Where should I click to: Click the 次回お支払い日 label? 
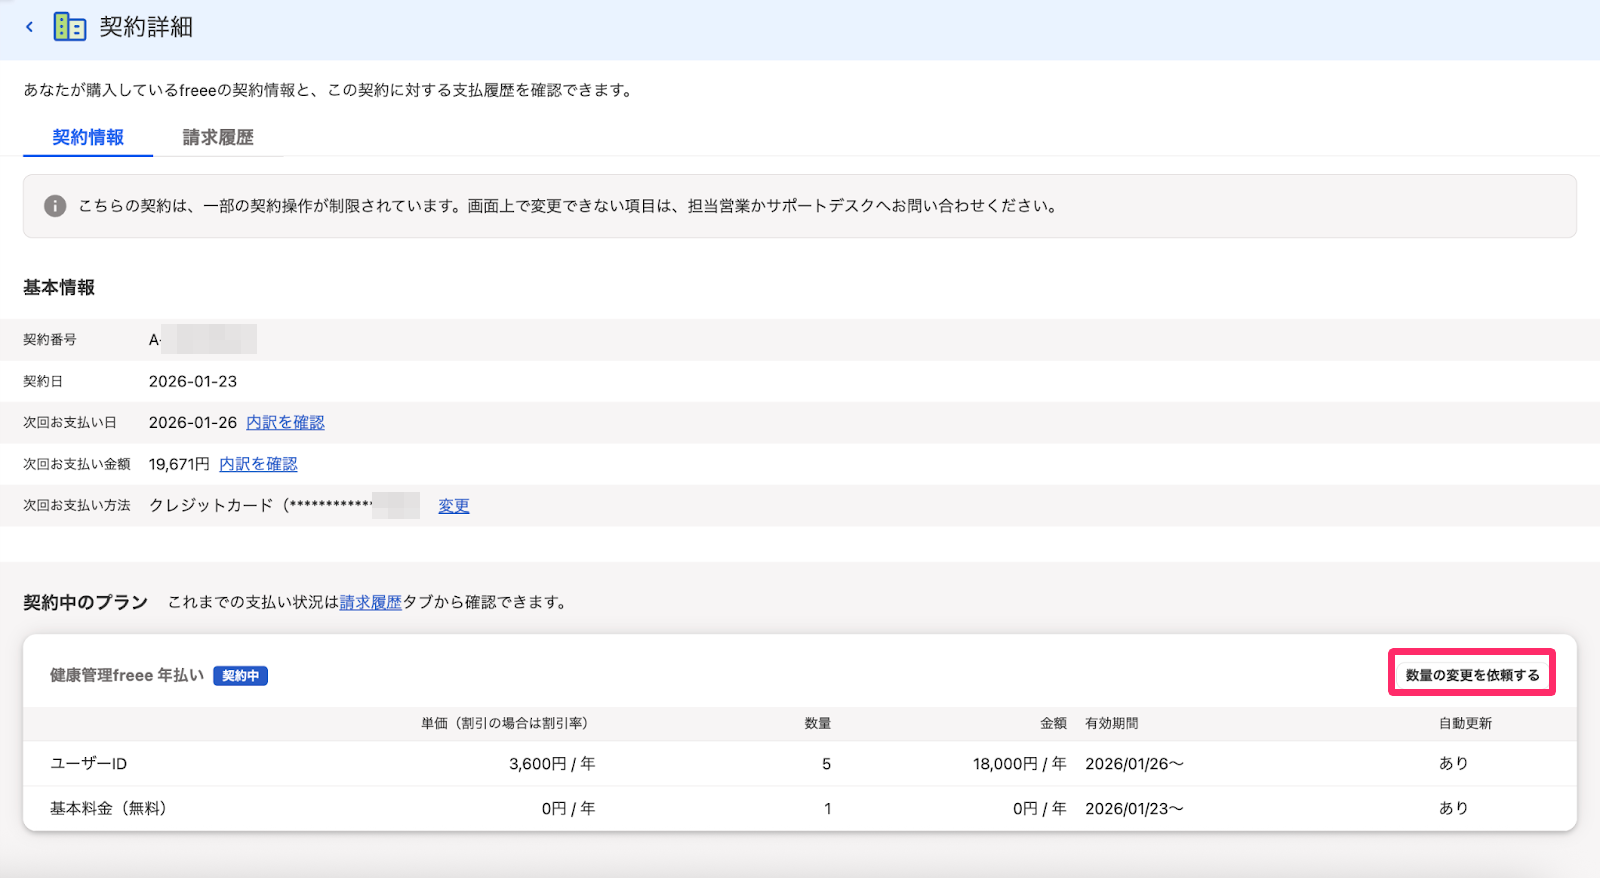click(x=70, y=423)
